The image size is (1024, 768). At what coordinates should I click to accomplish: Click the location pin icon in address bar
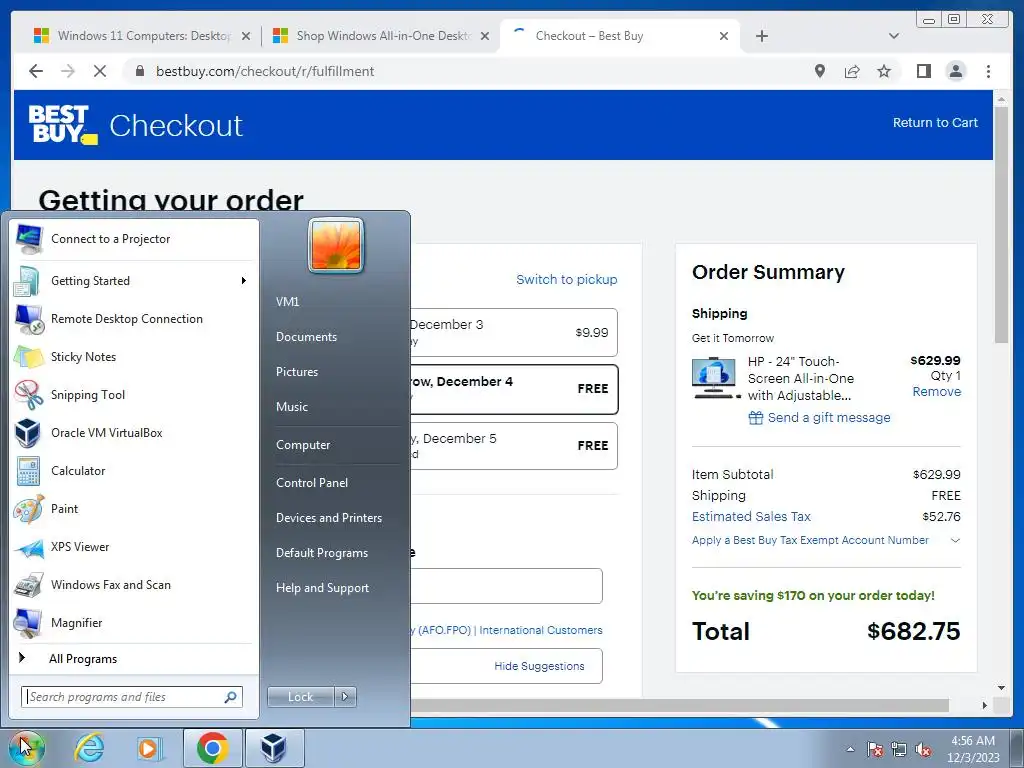pyautogui.click(x=820, y=71)
